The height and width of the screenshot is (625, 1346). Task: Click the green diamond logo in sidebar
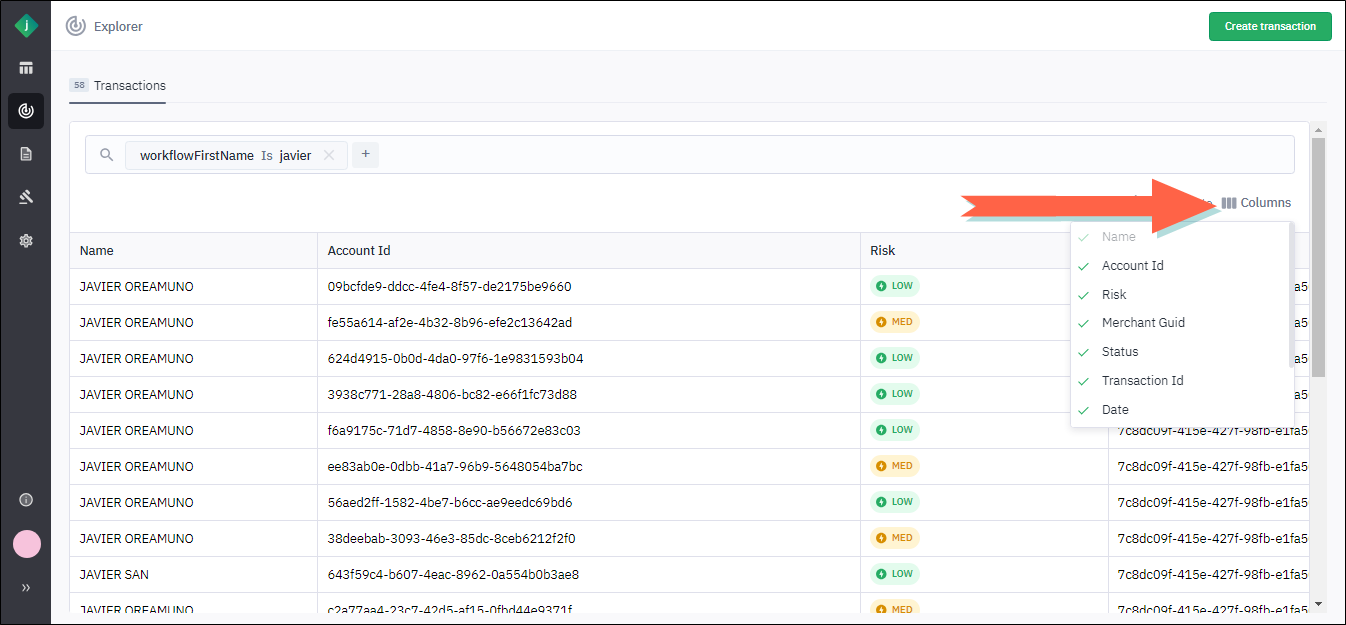coord(26,26)
